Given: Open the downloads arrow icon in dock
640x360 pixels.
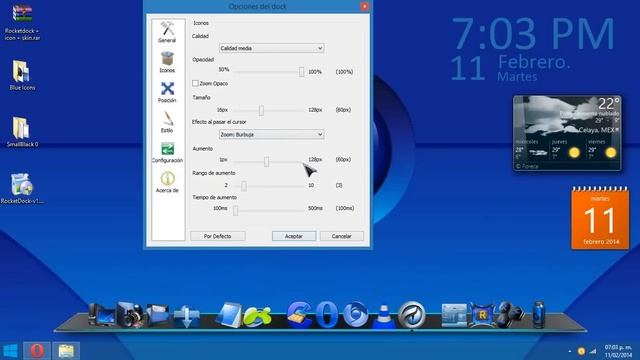Looking at the screenshot, I should (186, 316).
